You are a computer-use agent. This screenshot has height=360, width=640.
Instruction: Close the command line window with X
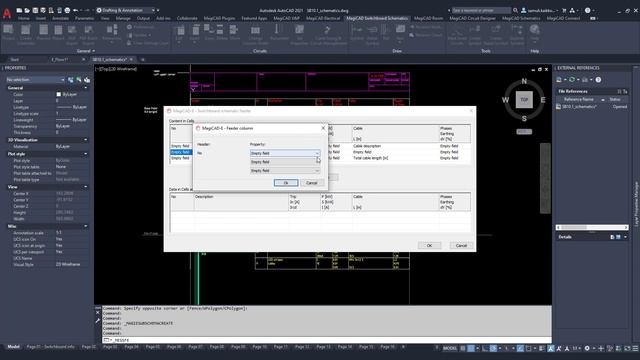[x=98, y=313]
